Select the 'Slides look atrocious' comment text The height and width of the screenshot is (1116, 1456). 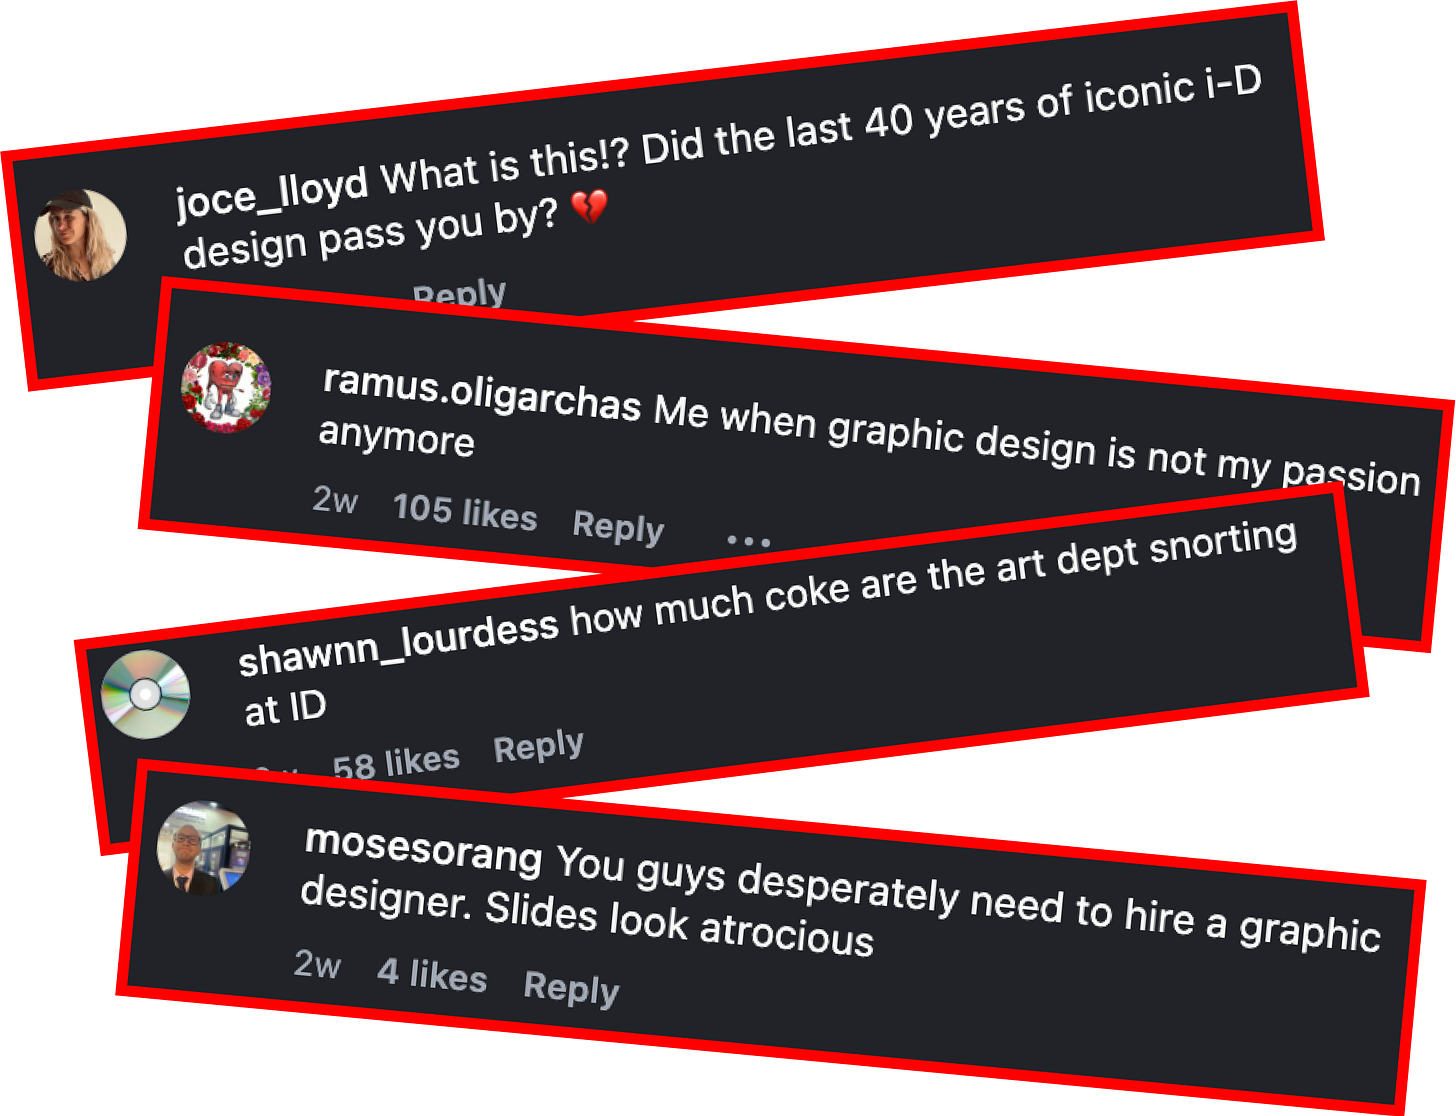[x=679, y=926]
